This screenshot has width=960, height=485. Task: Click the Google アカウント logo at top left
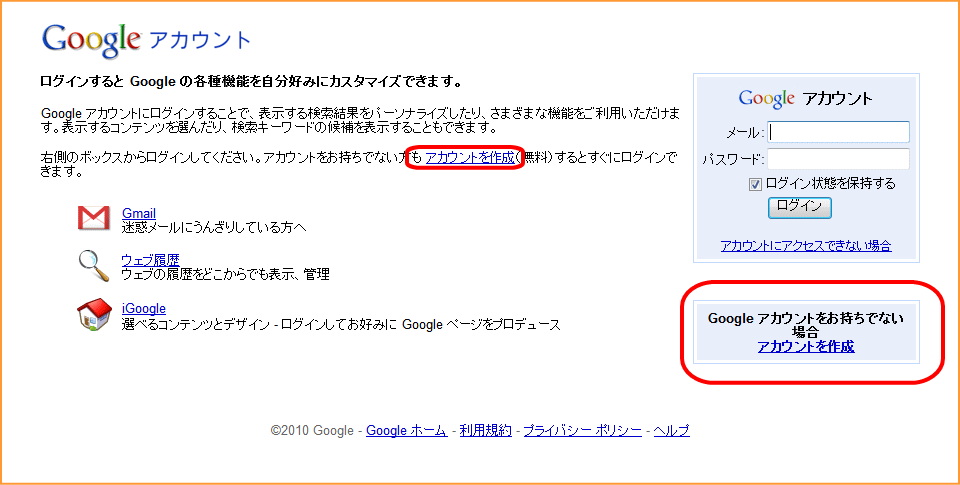pos(146,40)
